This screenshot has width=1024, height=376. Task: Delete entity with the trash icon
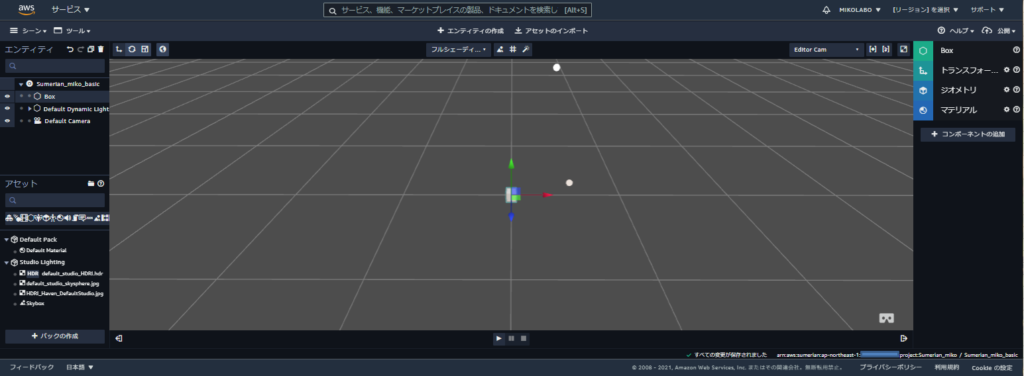coord(101,50)
